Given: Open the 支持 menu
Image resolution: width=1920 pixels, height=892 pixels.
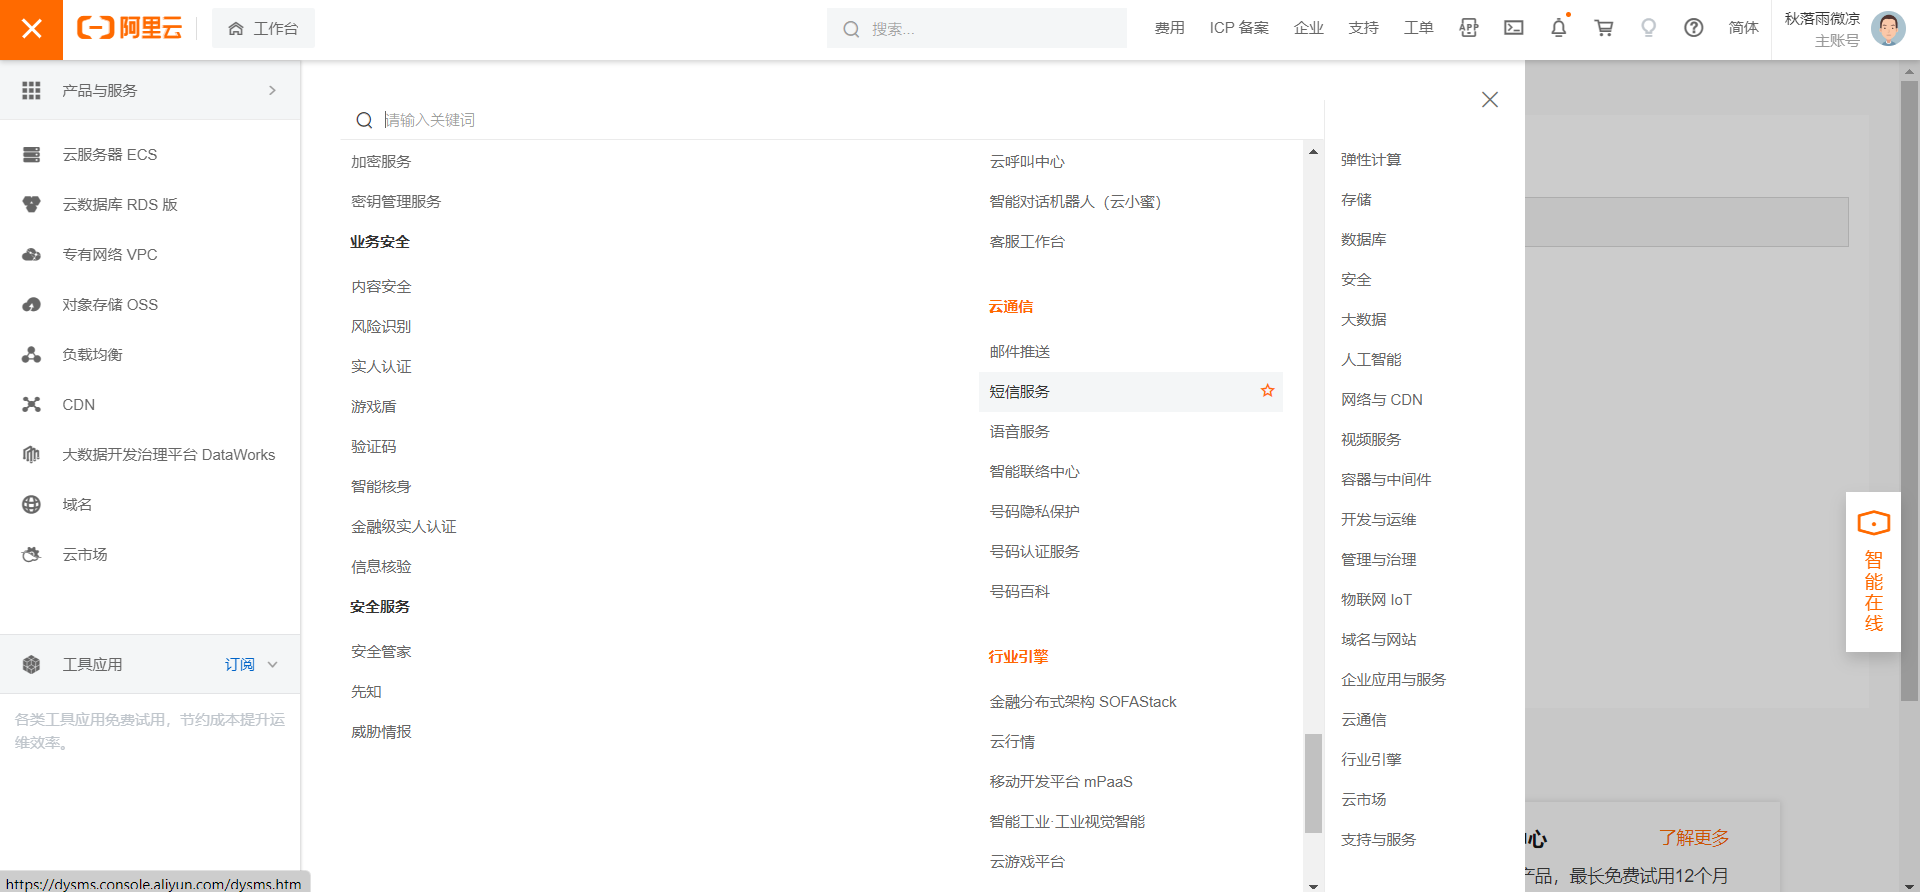Looking at the screenshot, I should pos(1363,28).
